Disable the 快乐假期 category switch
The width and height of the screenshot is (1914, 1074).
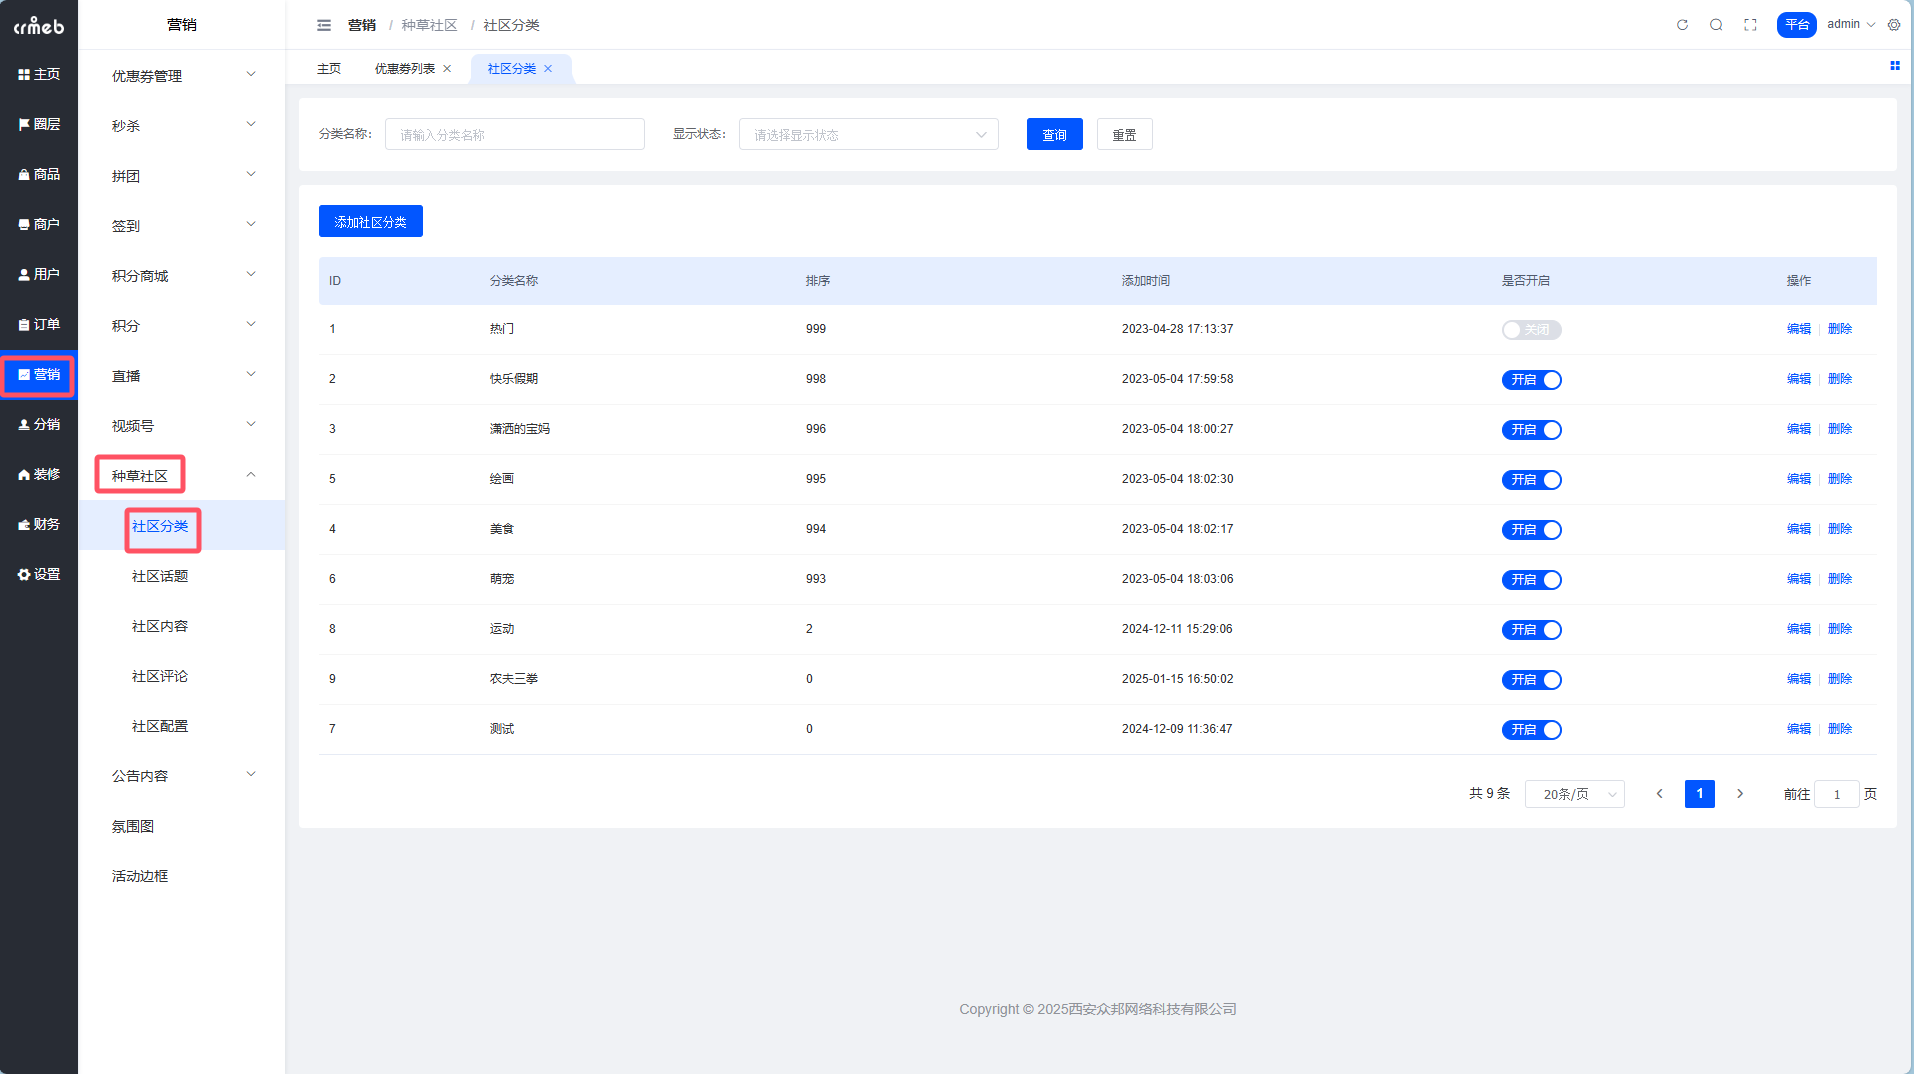click(1530, 380)
